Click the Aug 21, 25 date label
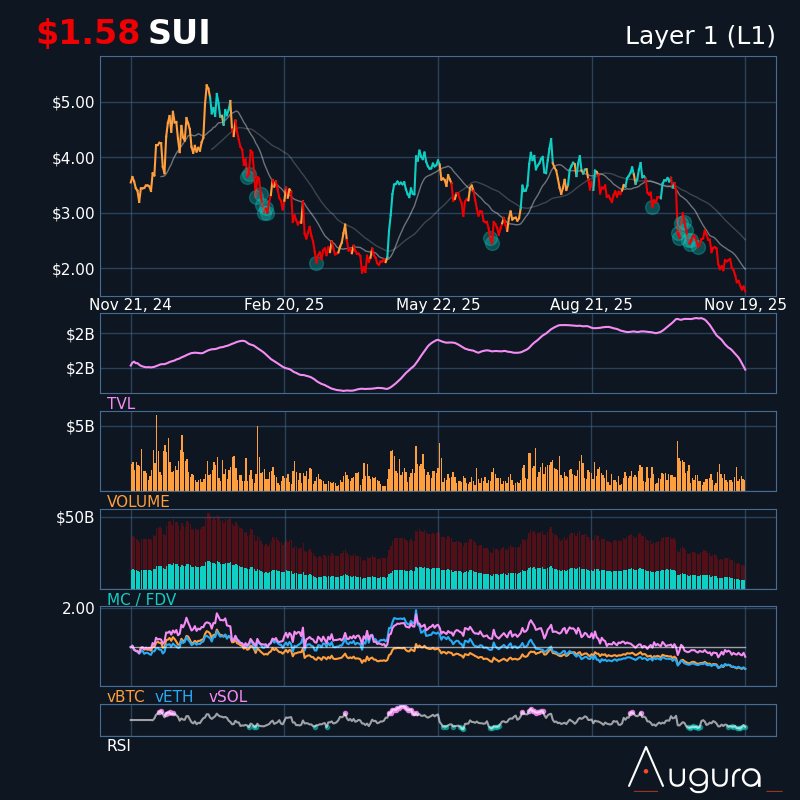The height and width of the screenshot is (800, 800). pyautogui.click(x=591, y=305)
